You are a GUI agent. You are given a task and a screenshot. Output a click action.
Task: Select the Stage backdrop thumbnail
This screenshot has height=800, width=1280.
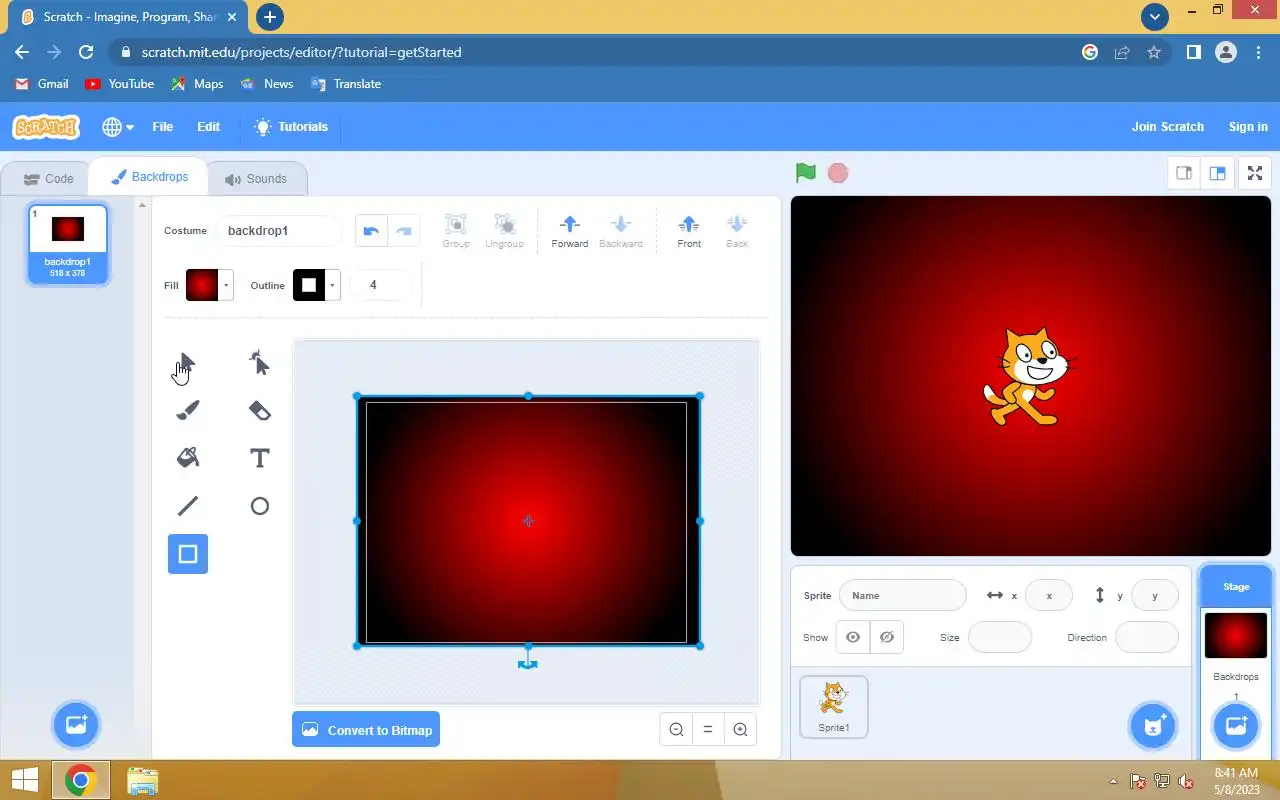pyautogui.click(x=1236, y=636)
